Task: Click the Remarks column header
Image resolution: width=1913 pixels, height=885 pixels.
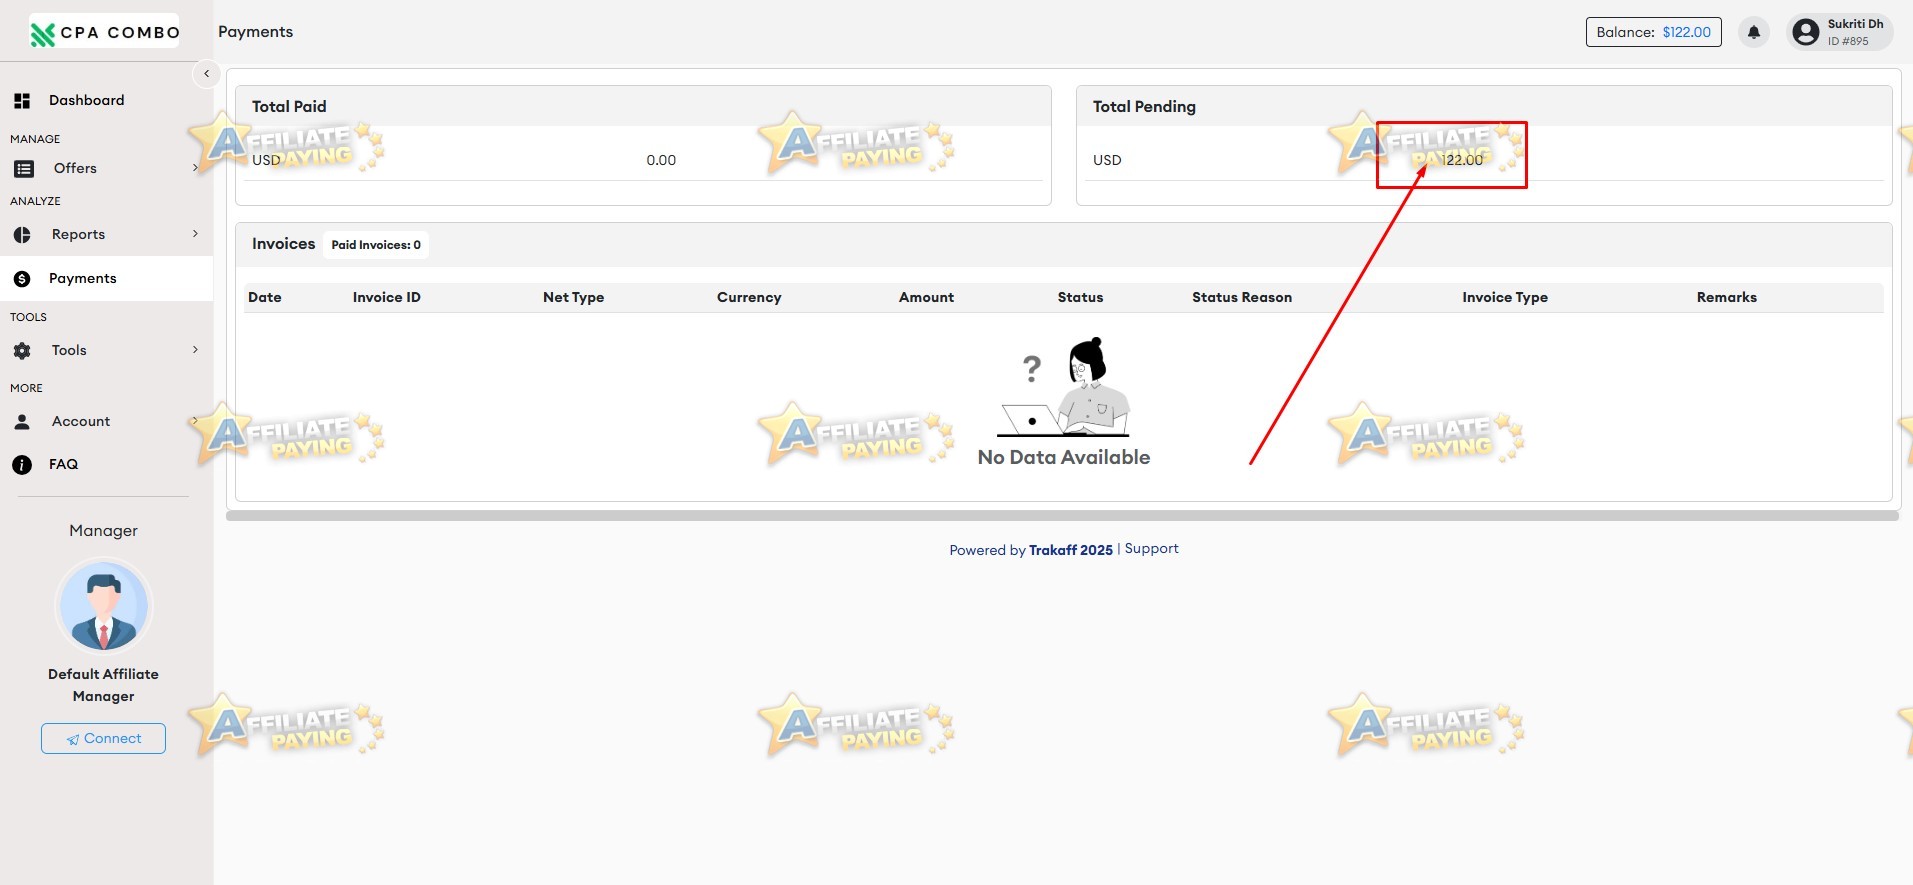Action: (x=1727, y=297)
